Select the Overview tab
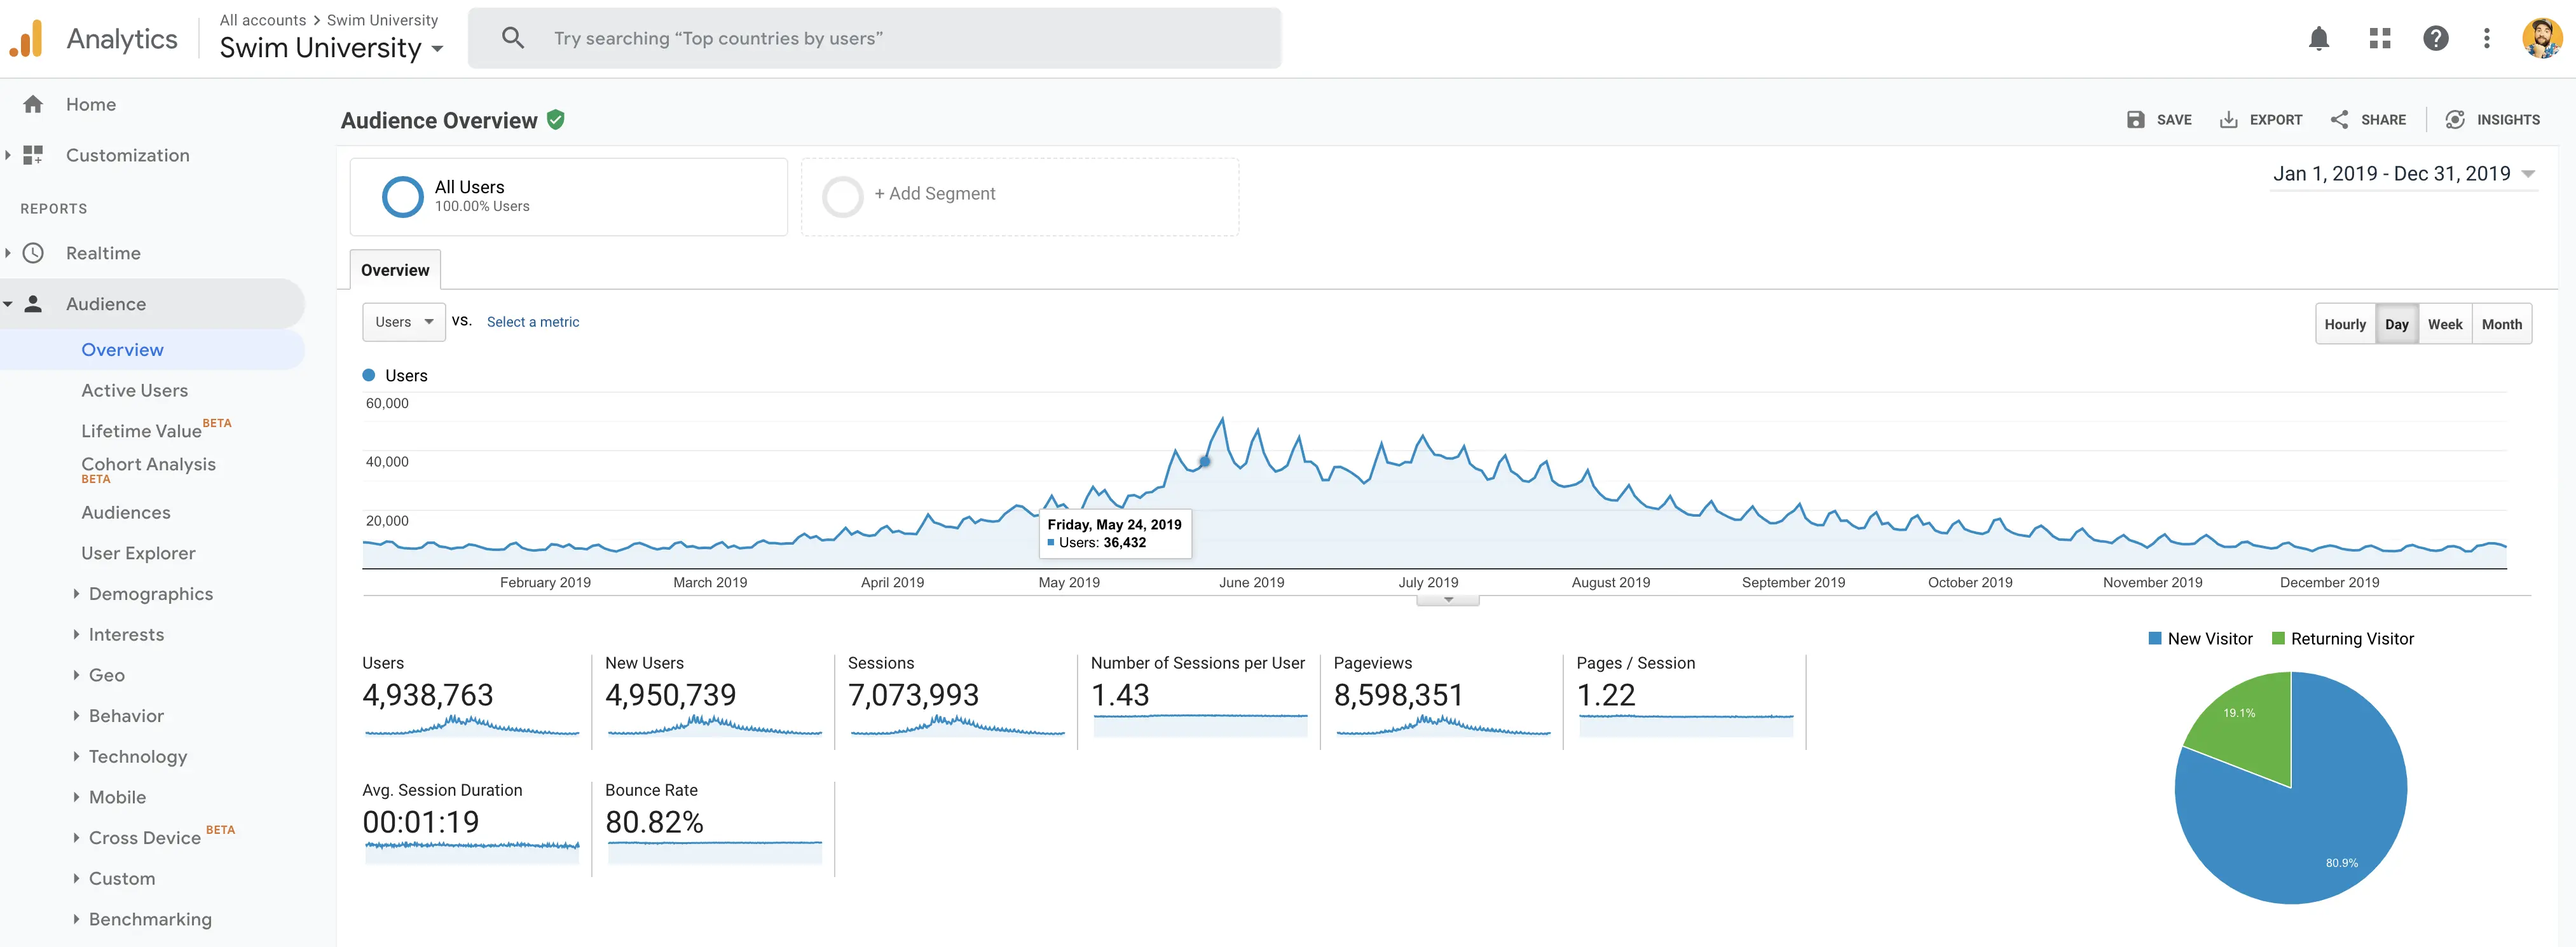 (x=395, y=270)
